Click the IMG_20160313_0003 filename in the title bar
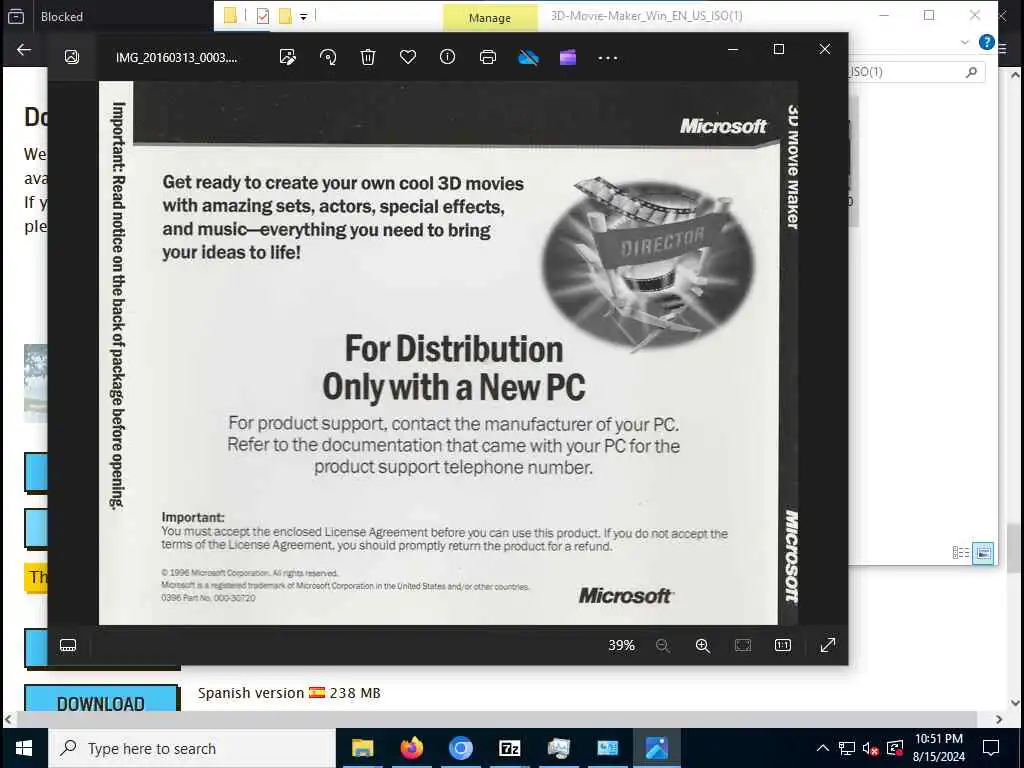The width and height of the screenshot is (1024, 768). 176,57
